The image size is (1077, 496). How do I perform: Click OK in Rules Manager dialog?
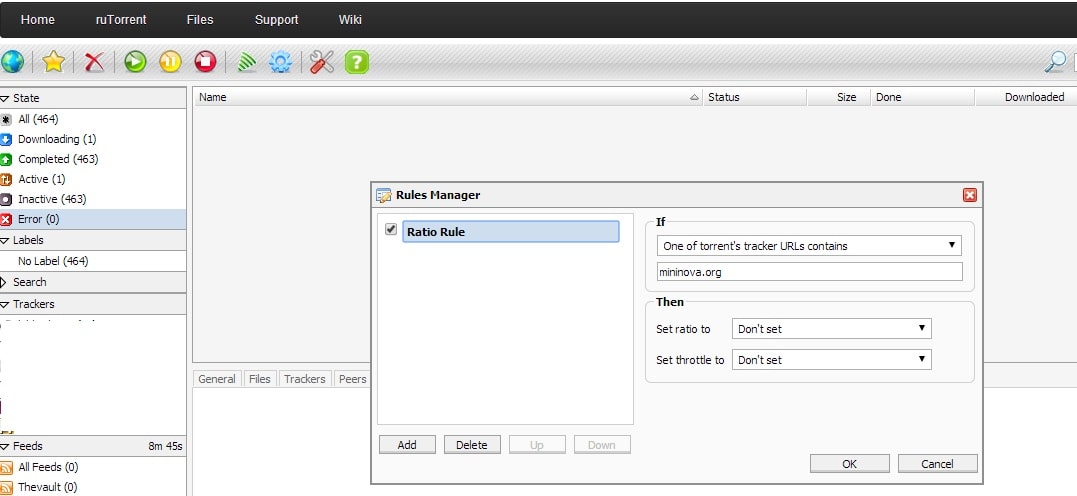click(x=849, y=464)
